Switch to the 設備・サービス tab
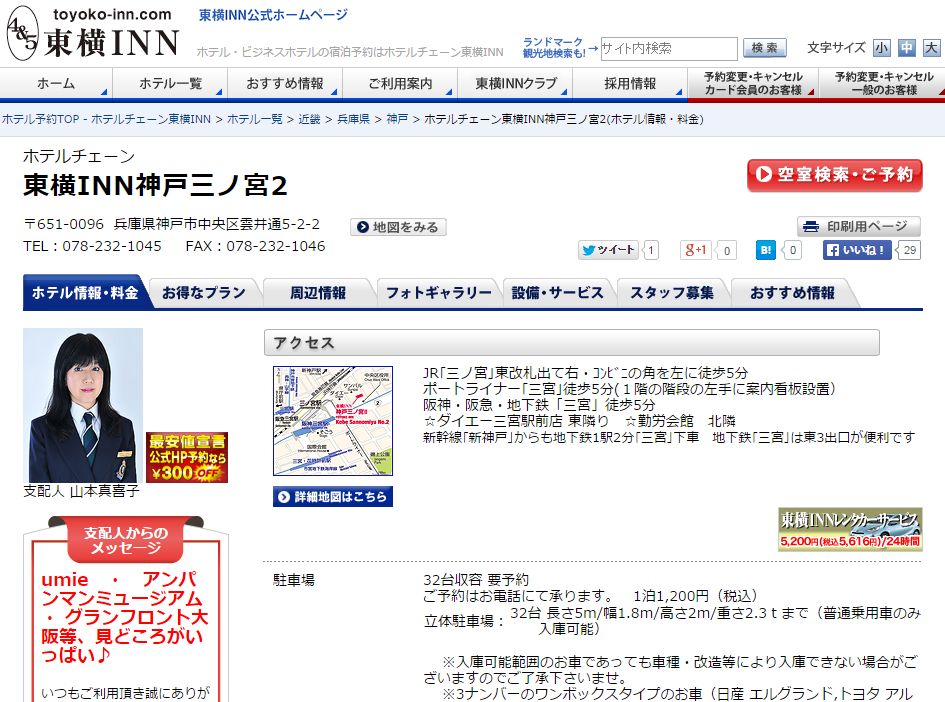 557,293
